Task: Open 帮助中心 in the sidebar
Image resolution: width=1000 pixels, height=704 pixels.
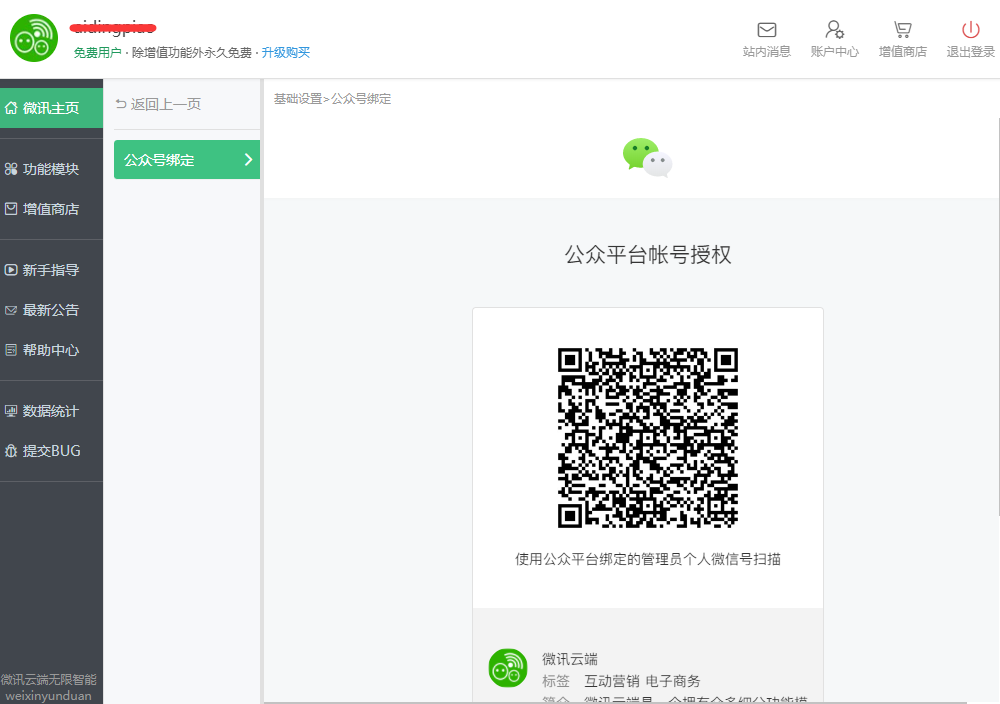Action: tap(50, 350)
